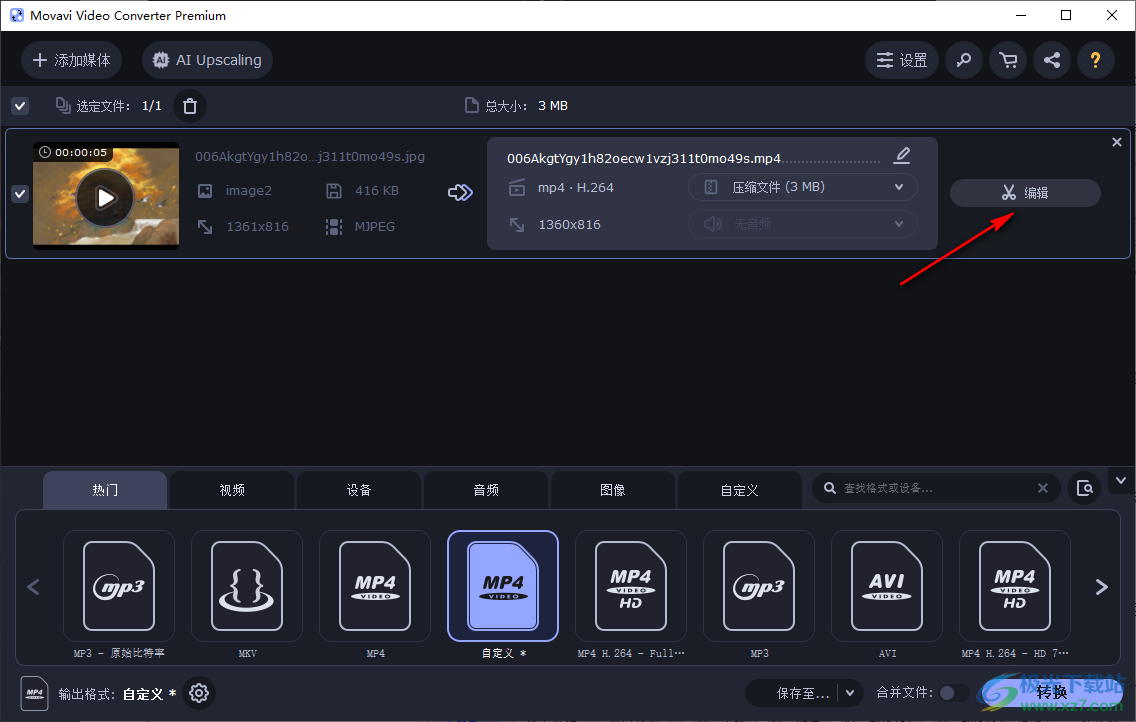Switch to the 图像 tab
This screenshot has height=722, width=1136.
[x=613, y=490]
